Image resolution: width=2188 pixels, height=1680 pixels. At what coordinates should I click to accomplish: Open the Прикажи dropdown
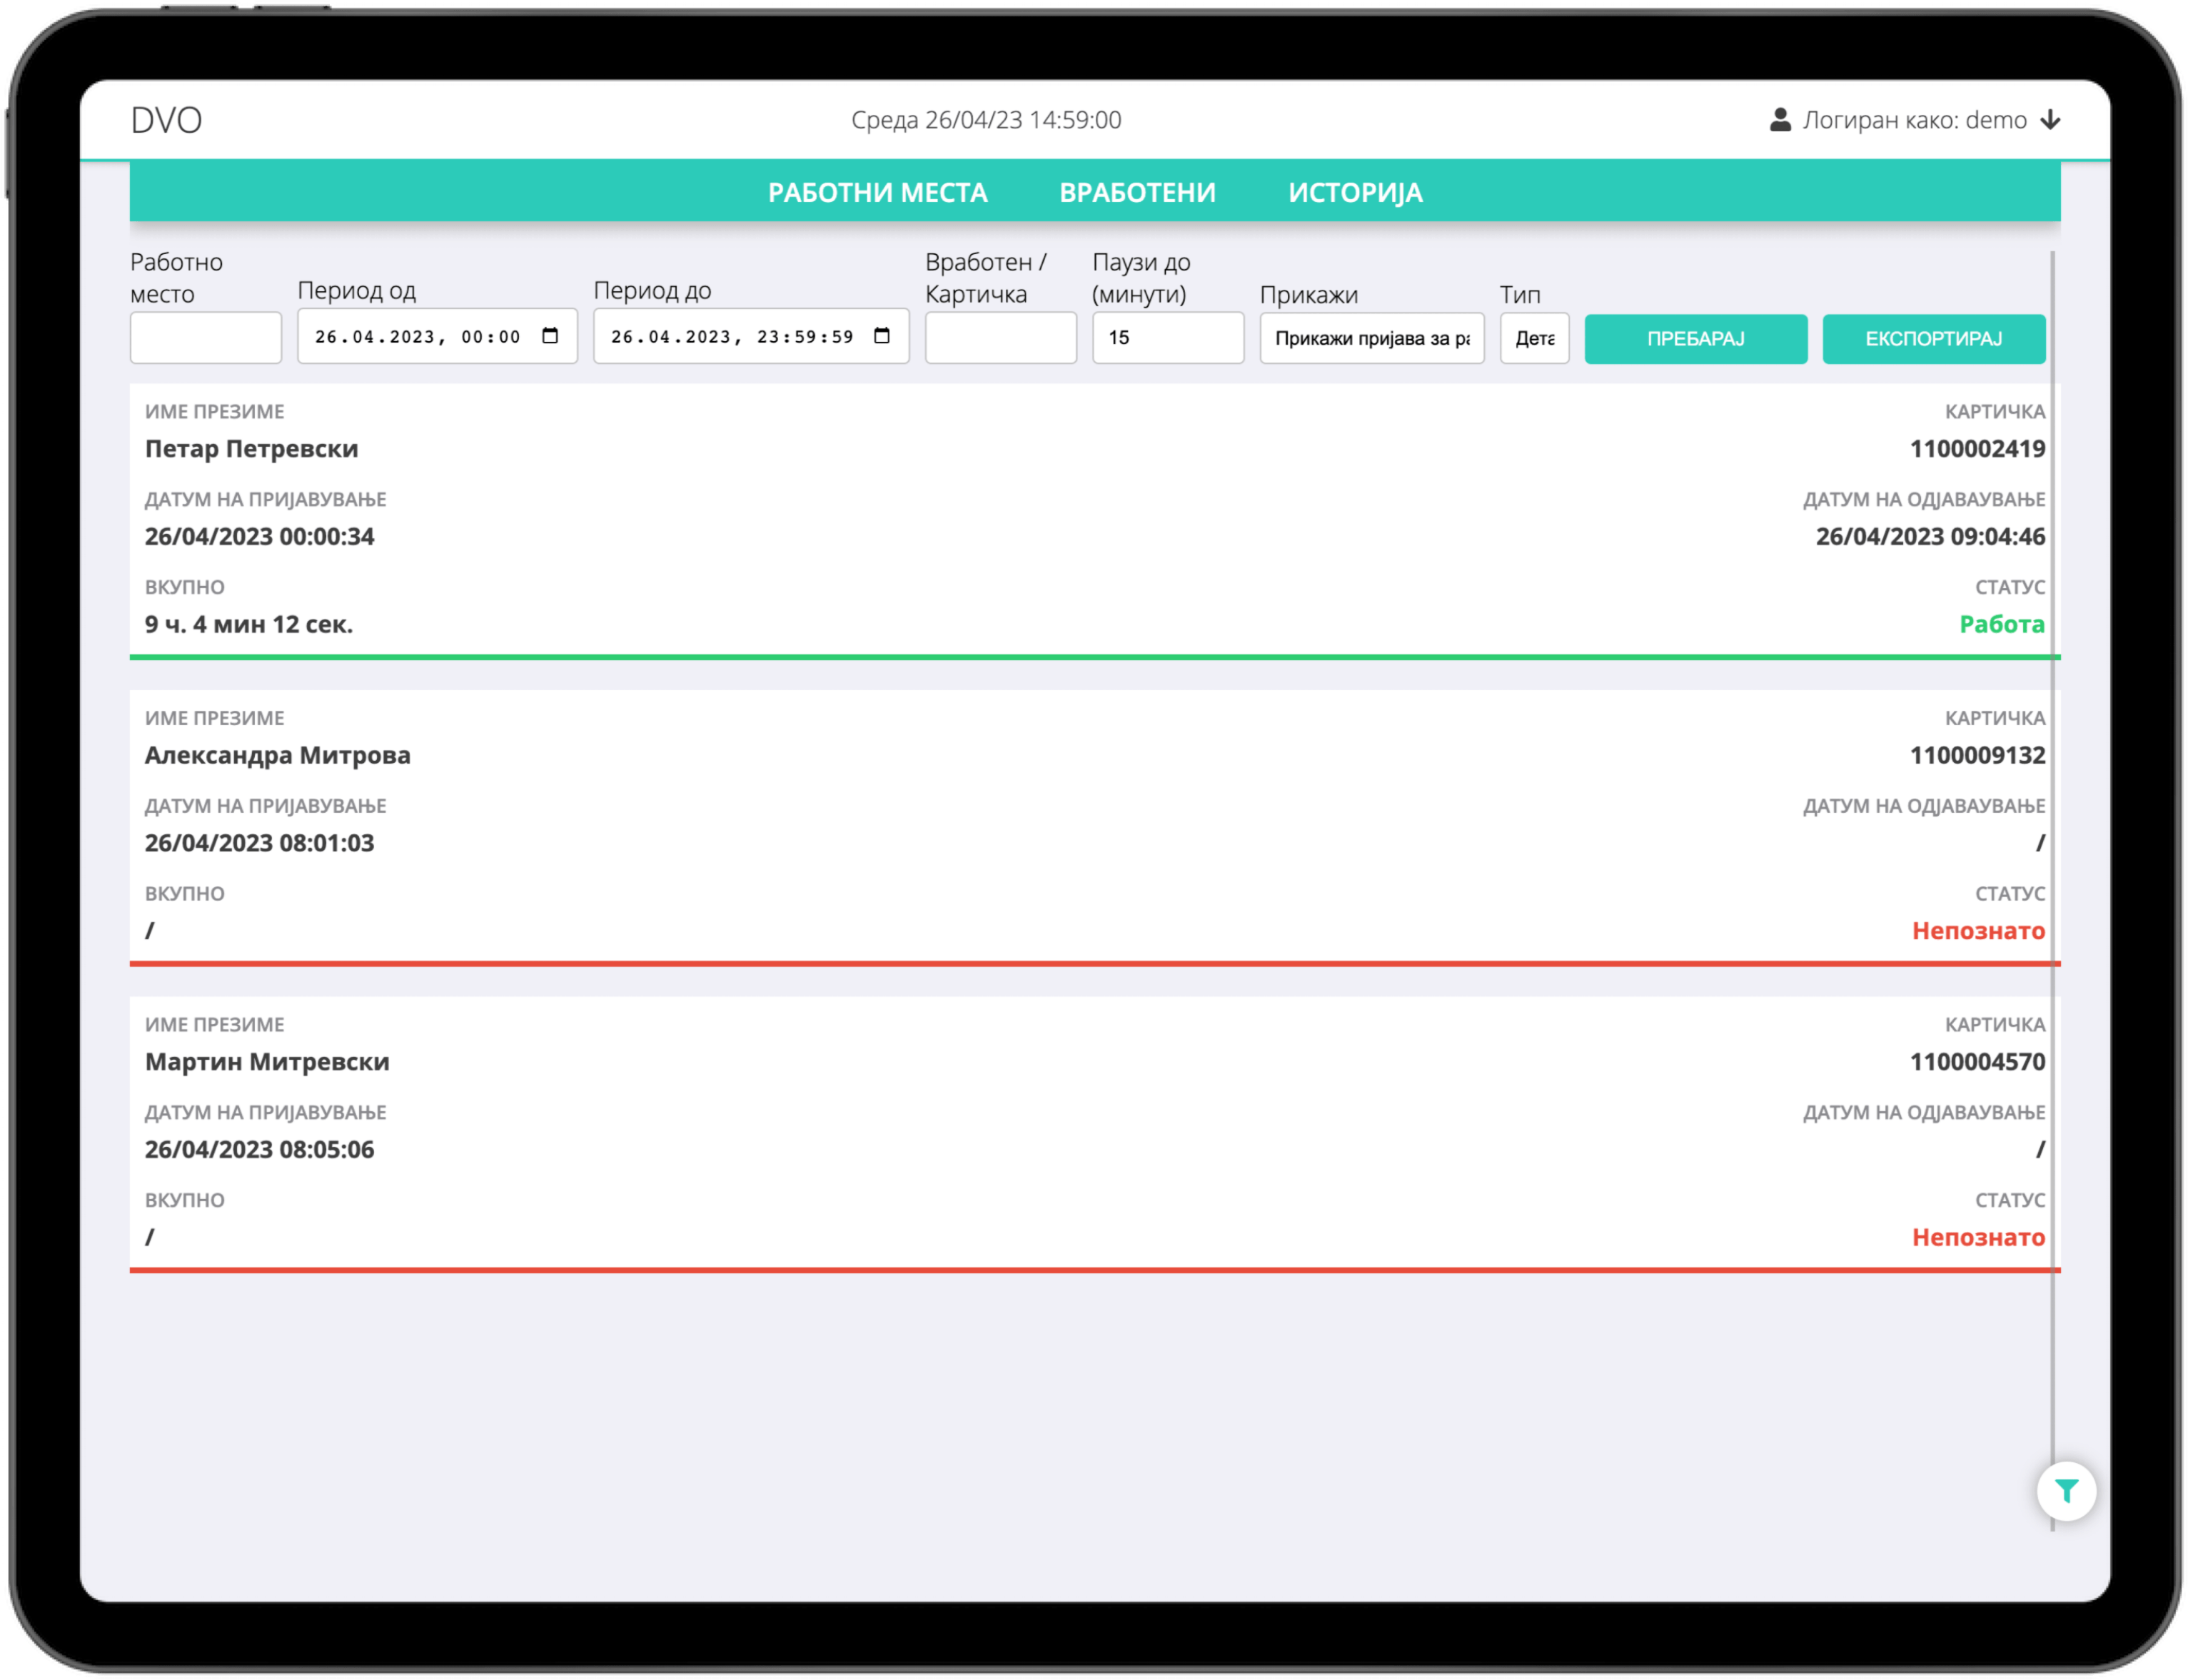point(1371,338)
